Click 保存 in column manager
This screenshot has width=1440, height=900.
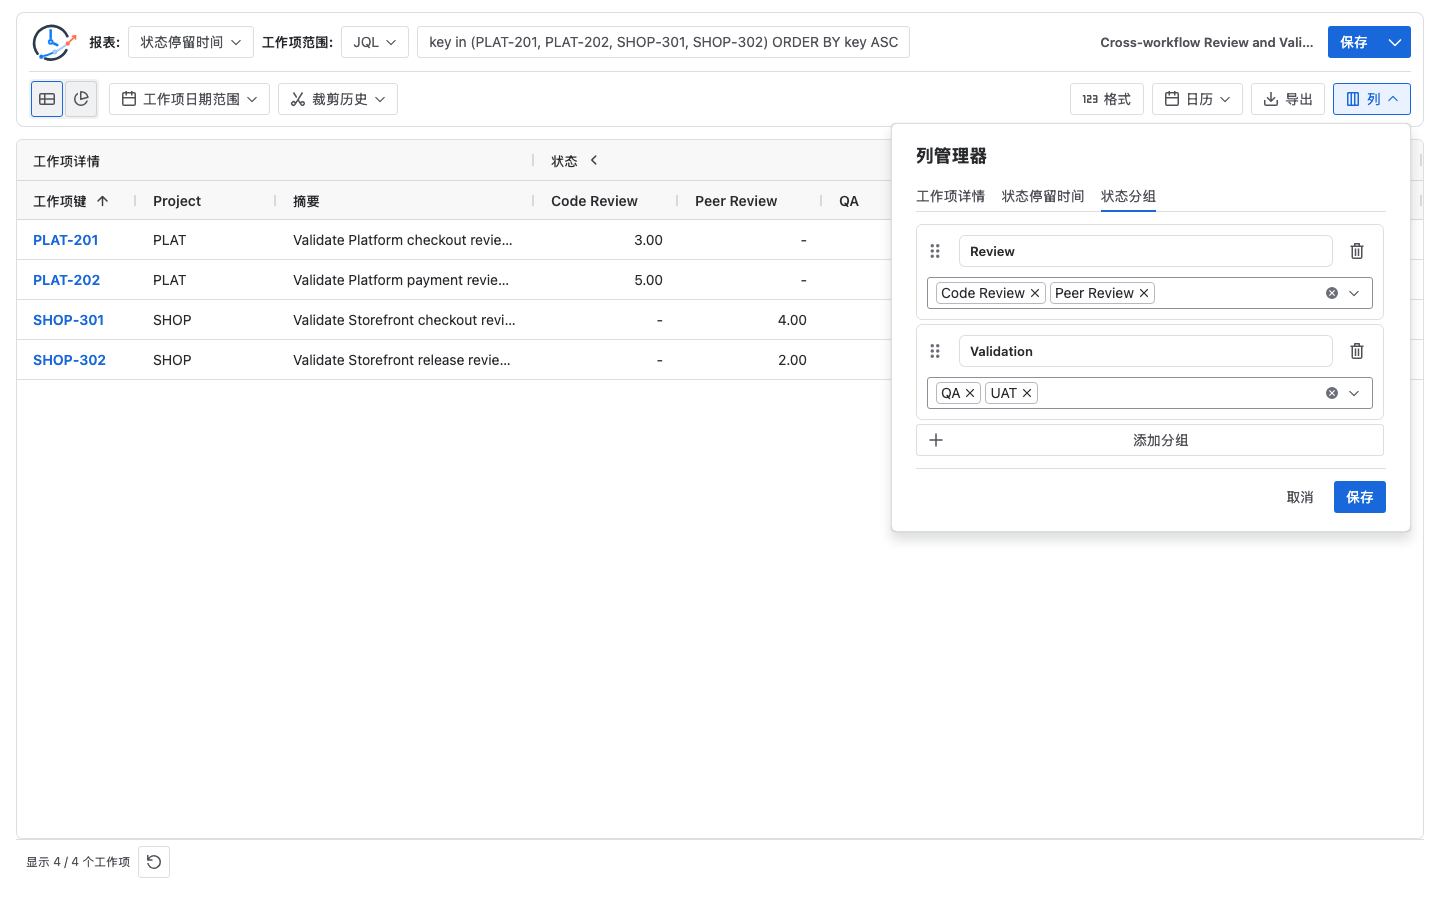(1360, 497)
